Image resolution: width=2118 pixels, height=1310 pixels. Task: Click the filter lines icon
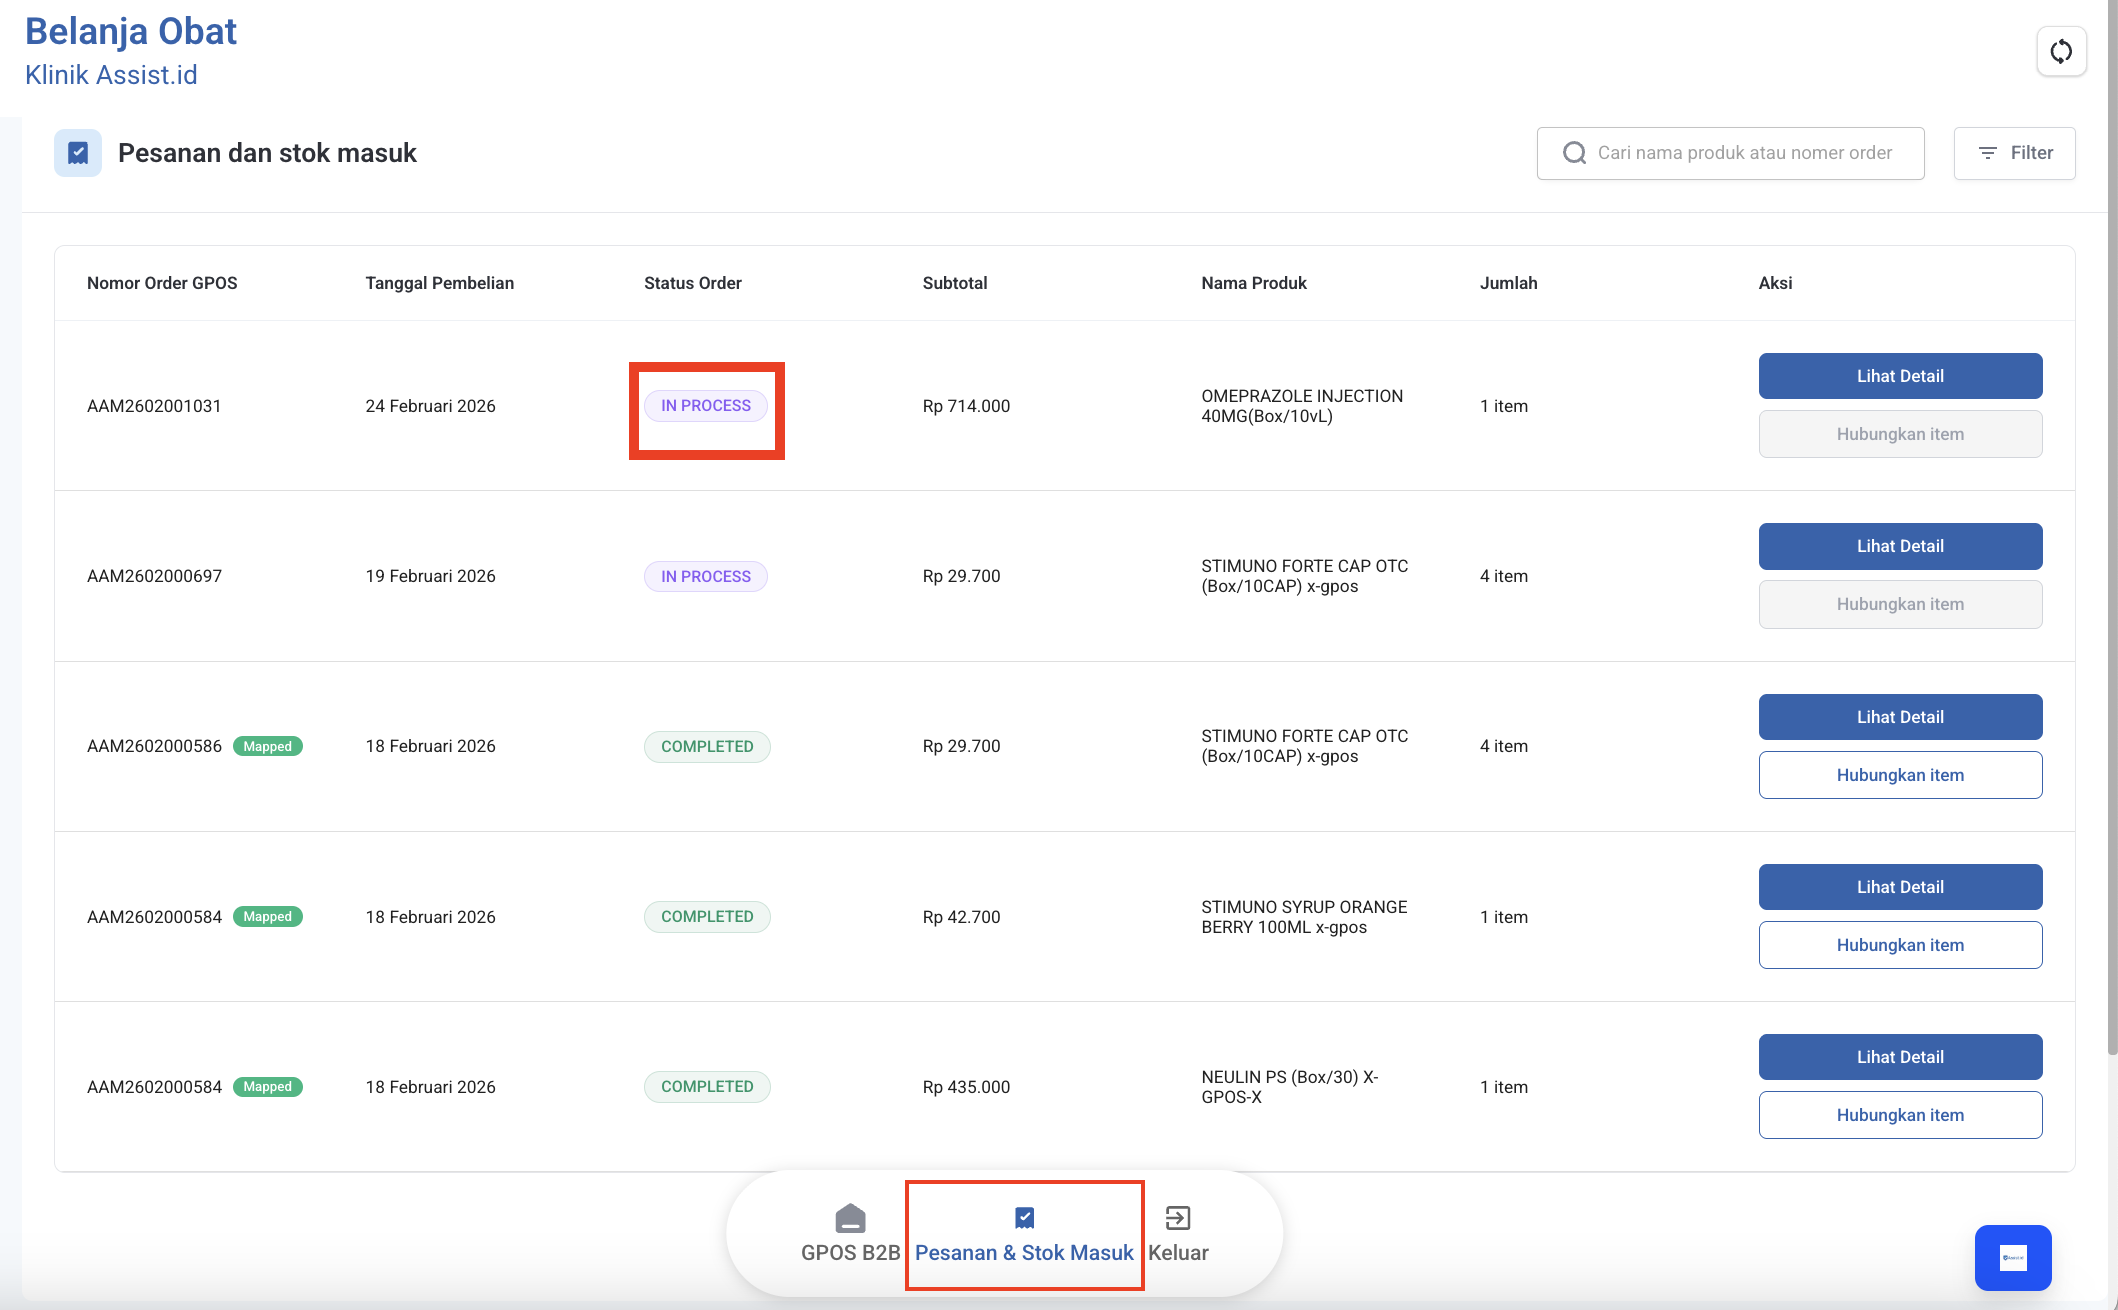coord(1988,153)
